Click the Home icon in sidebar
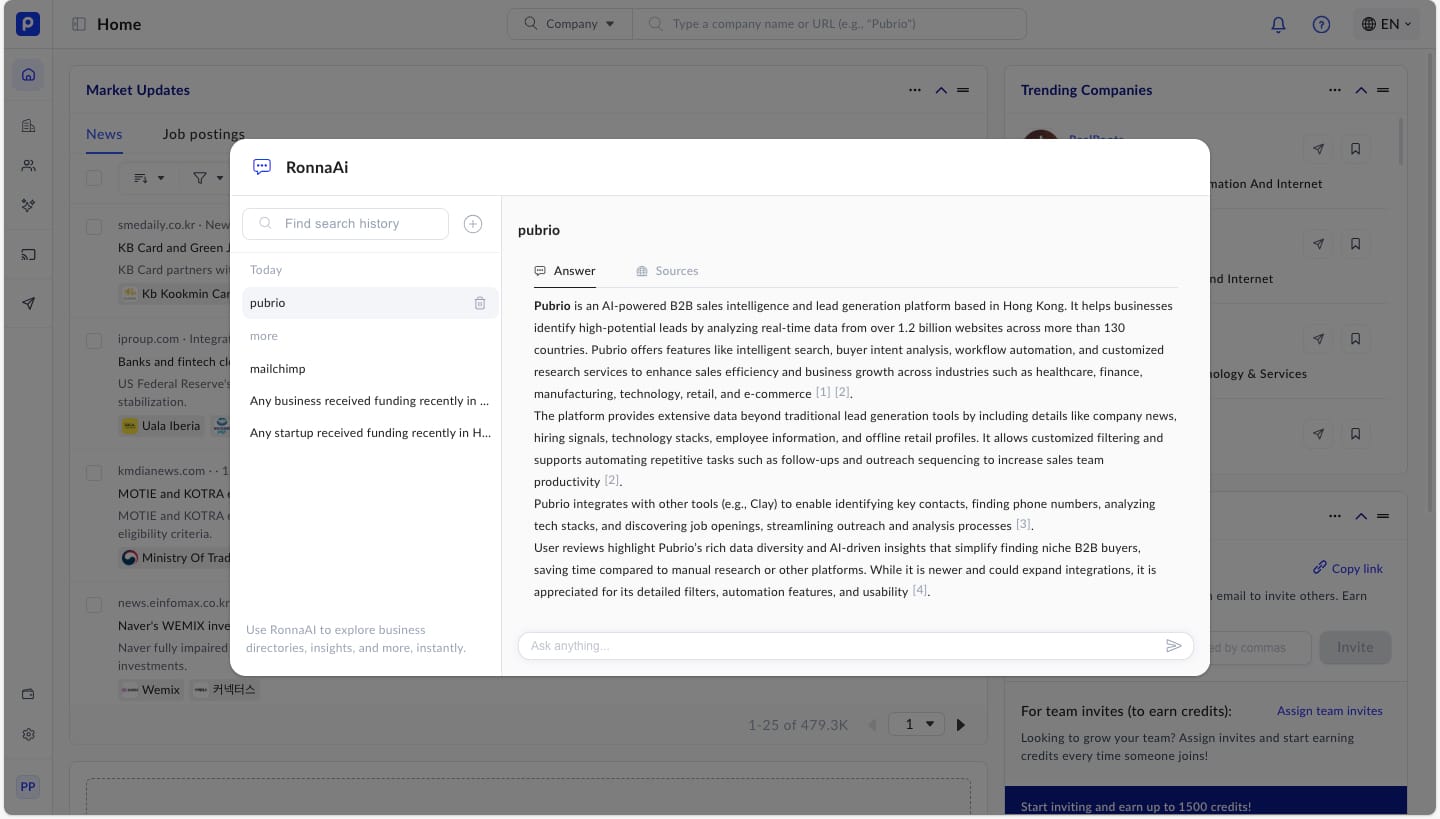The width and height of the screenshot is (1440, 819). click(28, 74)
